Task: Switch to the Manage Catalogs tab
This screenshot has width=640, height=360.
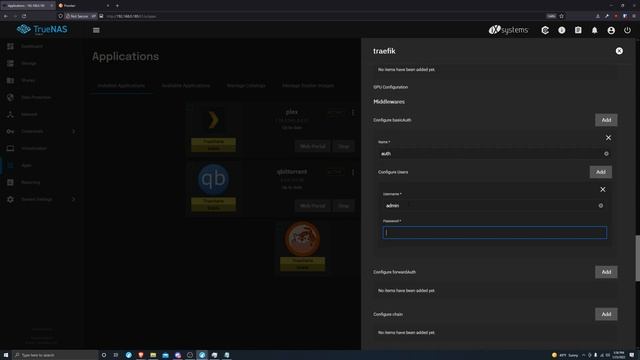Action: (x=246, y=86)
